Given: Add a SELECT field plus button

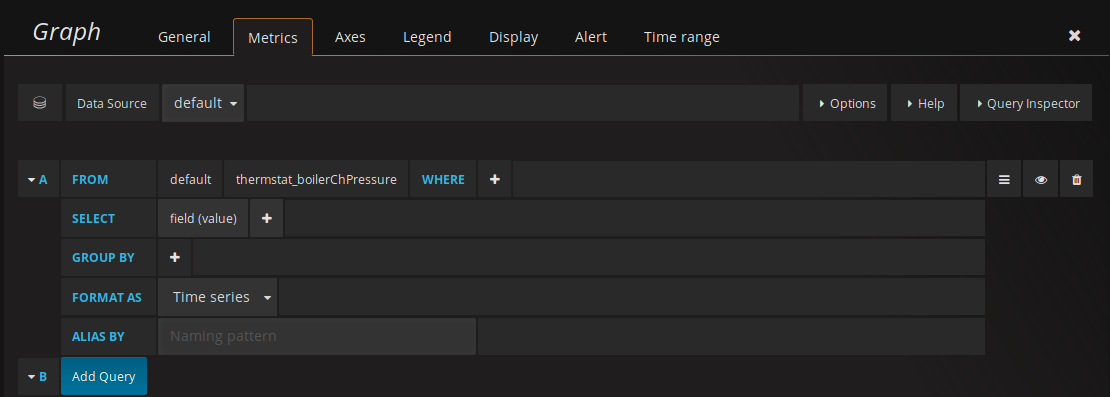Looking at the screenshot, I should click(267, 219).
